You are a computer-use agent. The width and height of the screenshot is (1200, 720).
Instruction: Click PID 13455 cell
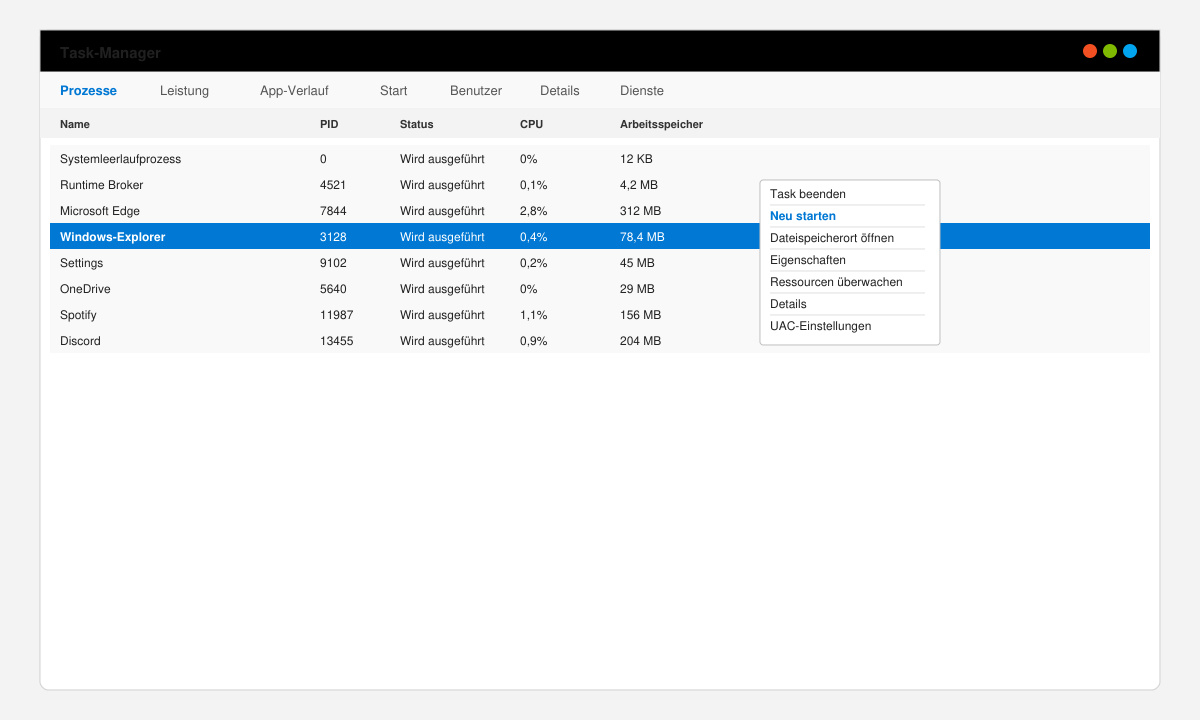tap(336, 341)
